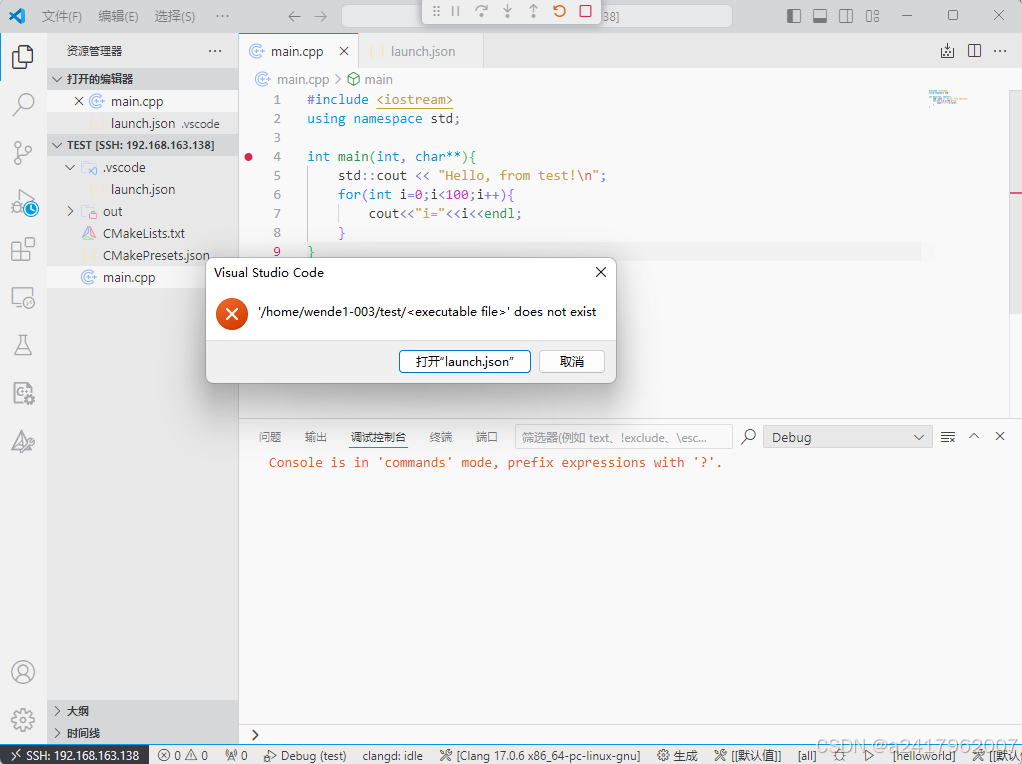The height and width of the screenshot is (764, 1022).
Task: Open customize layout icon
Action: (x=872, y=16)
